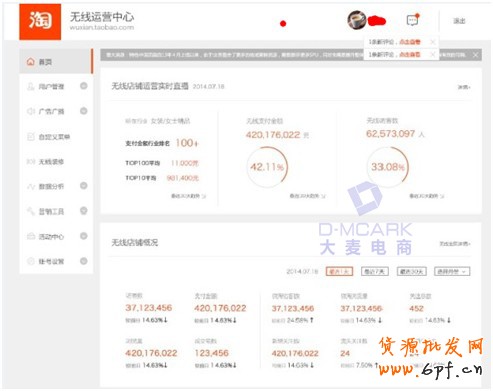Dismiss the gray announcement banner
The width and height of the screenshot is (493, 391).
click(476, 55)
